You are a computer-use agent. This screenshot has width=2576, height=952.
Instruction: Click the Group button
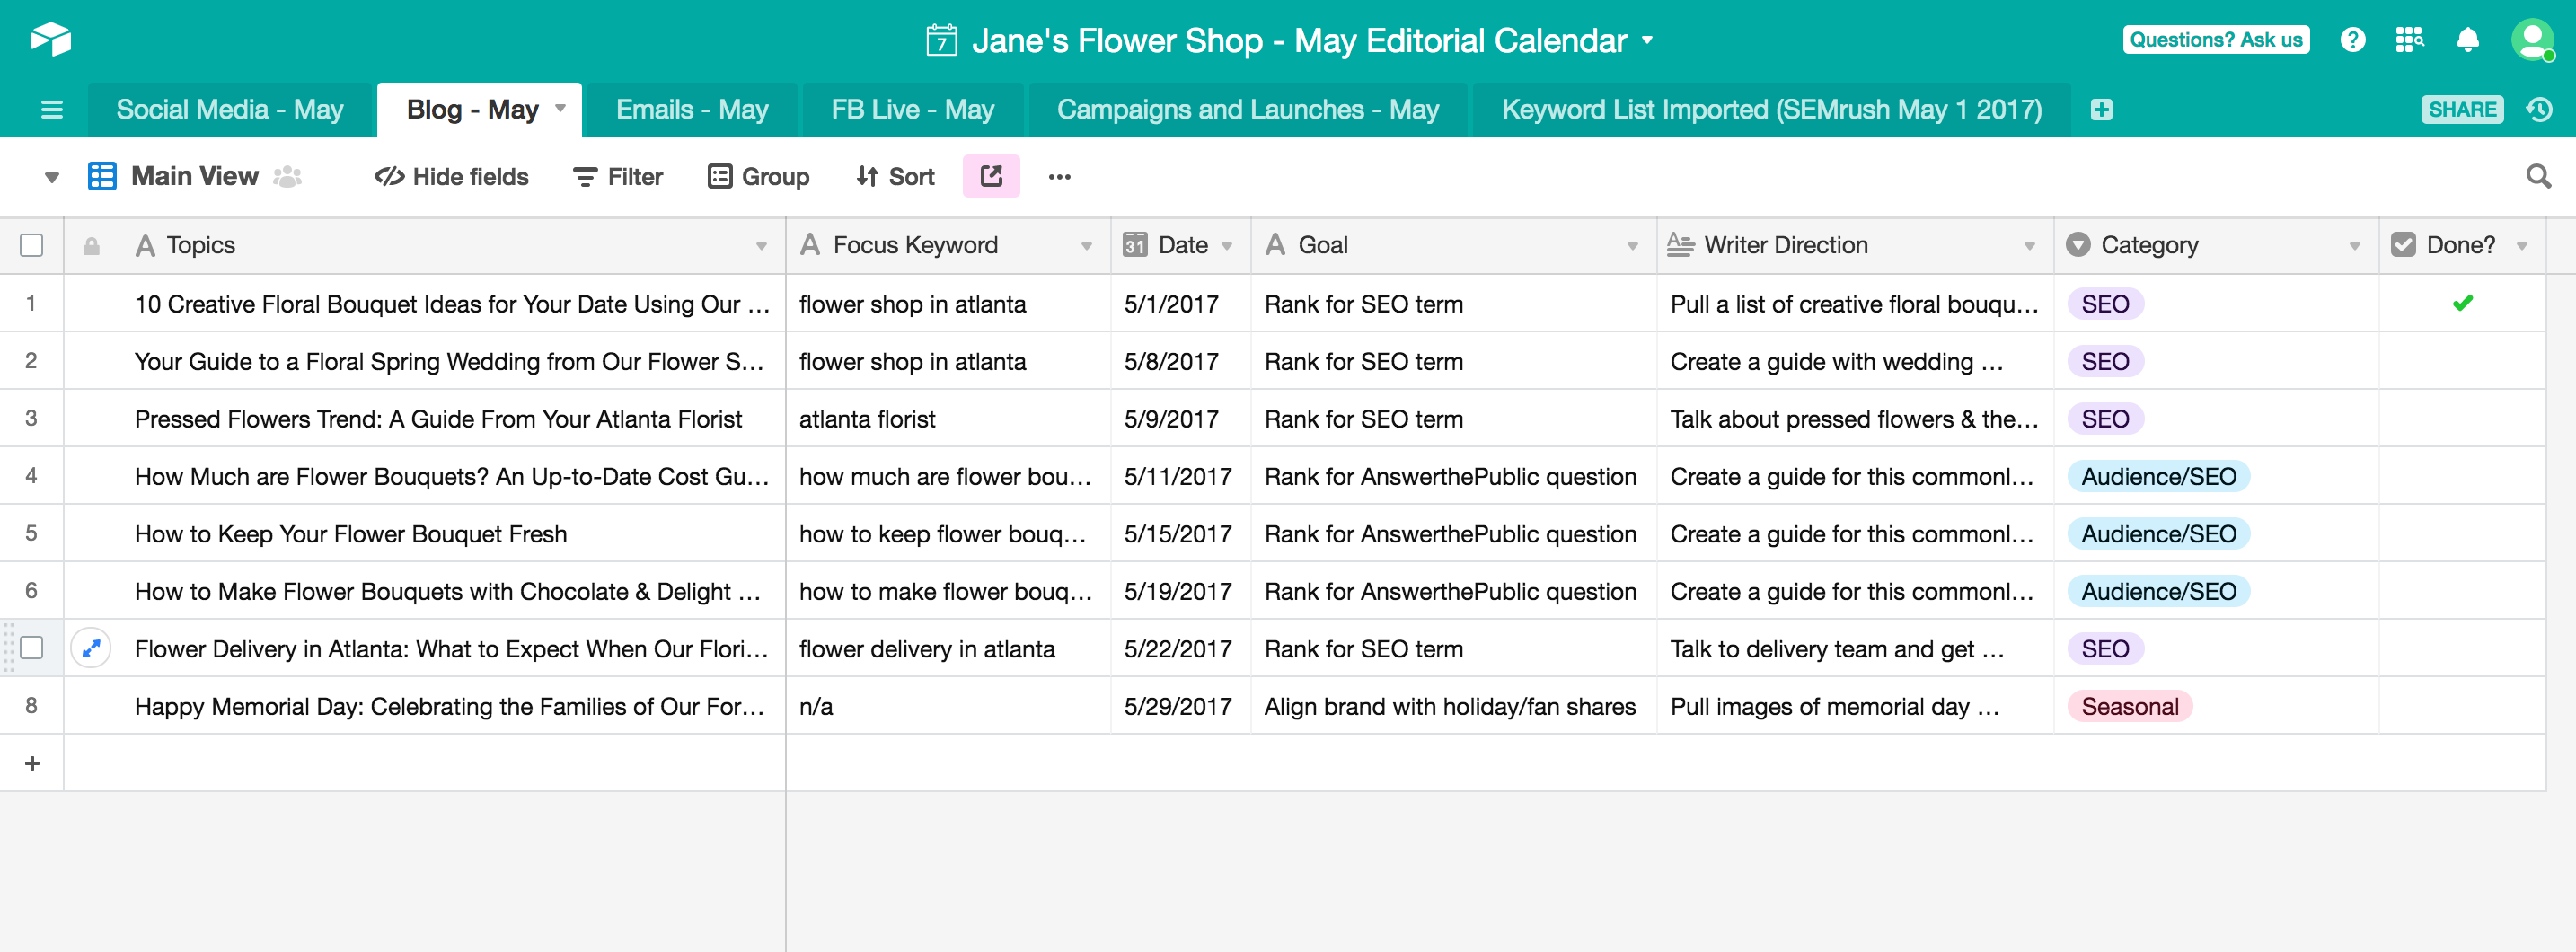[x=758, y=177]
